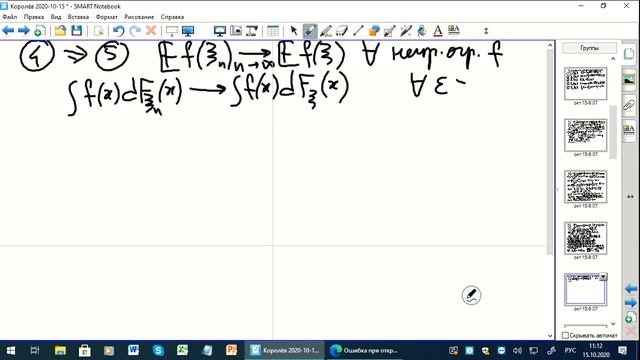Toggle the Скрывать автомат checkbox

click(x=565, y=335)
